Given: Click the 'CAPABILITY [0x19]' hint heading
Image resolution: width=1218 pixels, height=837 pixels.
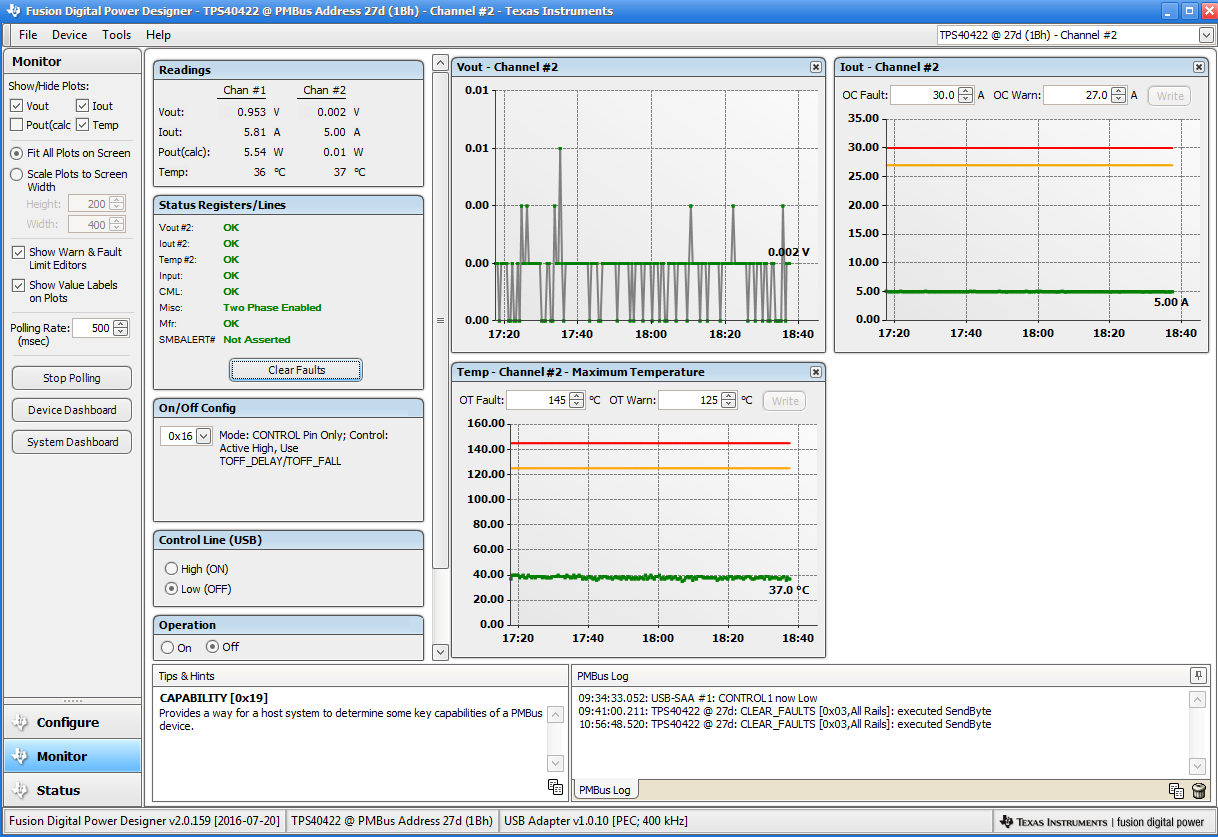Looking at the screenshot, I should pos(214,698).
